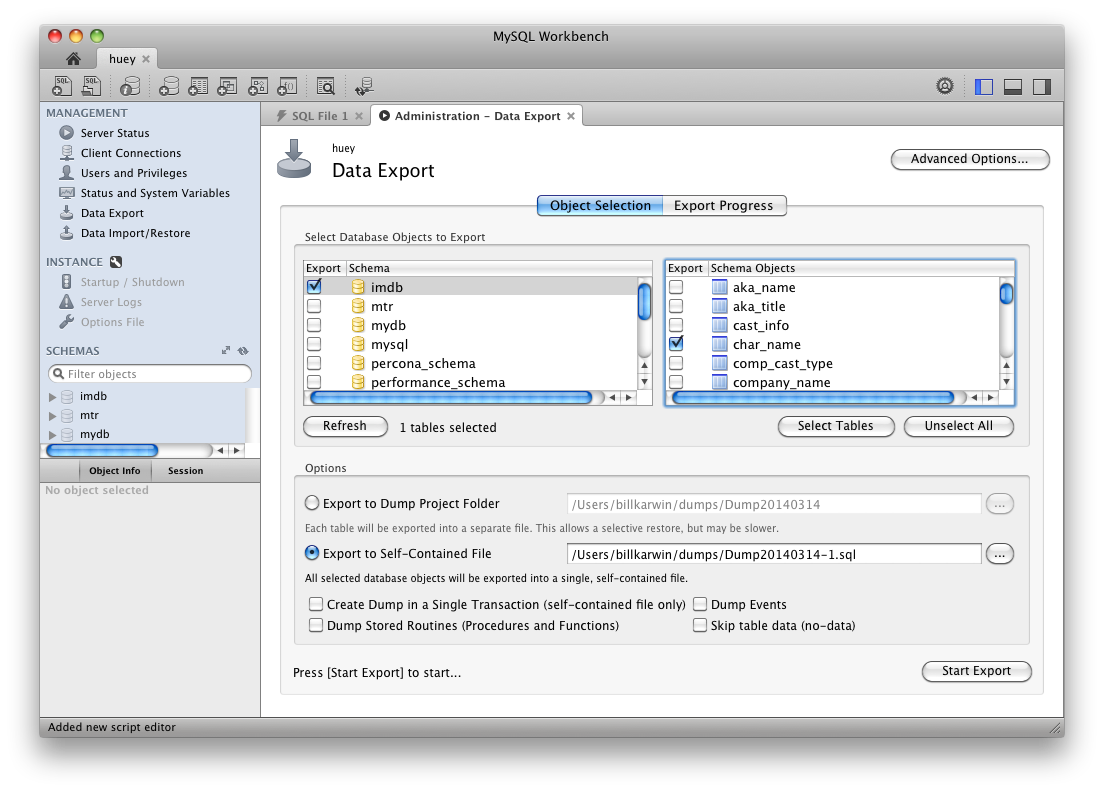The height and width of the screenshot is (792, 1104).
Task: Search table data toolbar icon
Action: pos(325,86)
